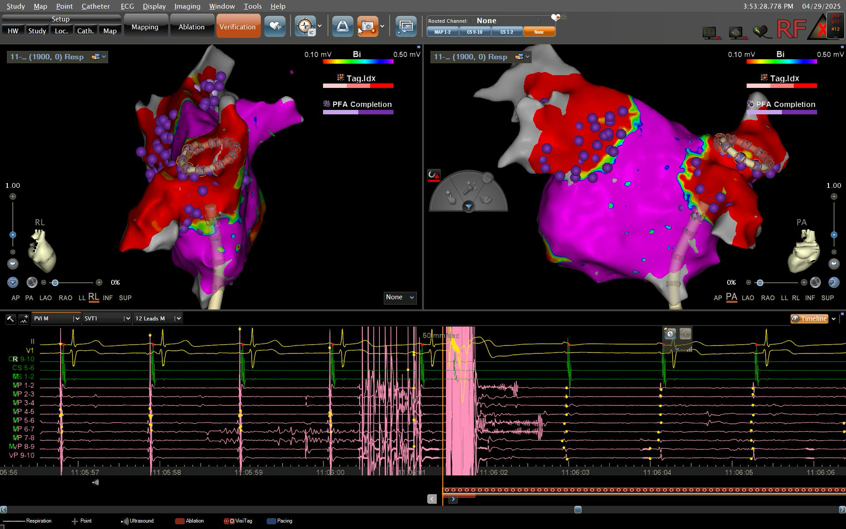This screenshot has height=529, width=846.
Task: Click the catheter shape icon under Mapping
Action: point(342,27)
